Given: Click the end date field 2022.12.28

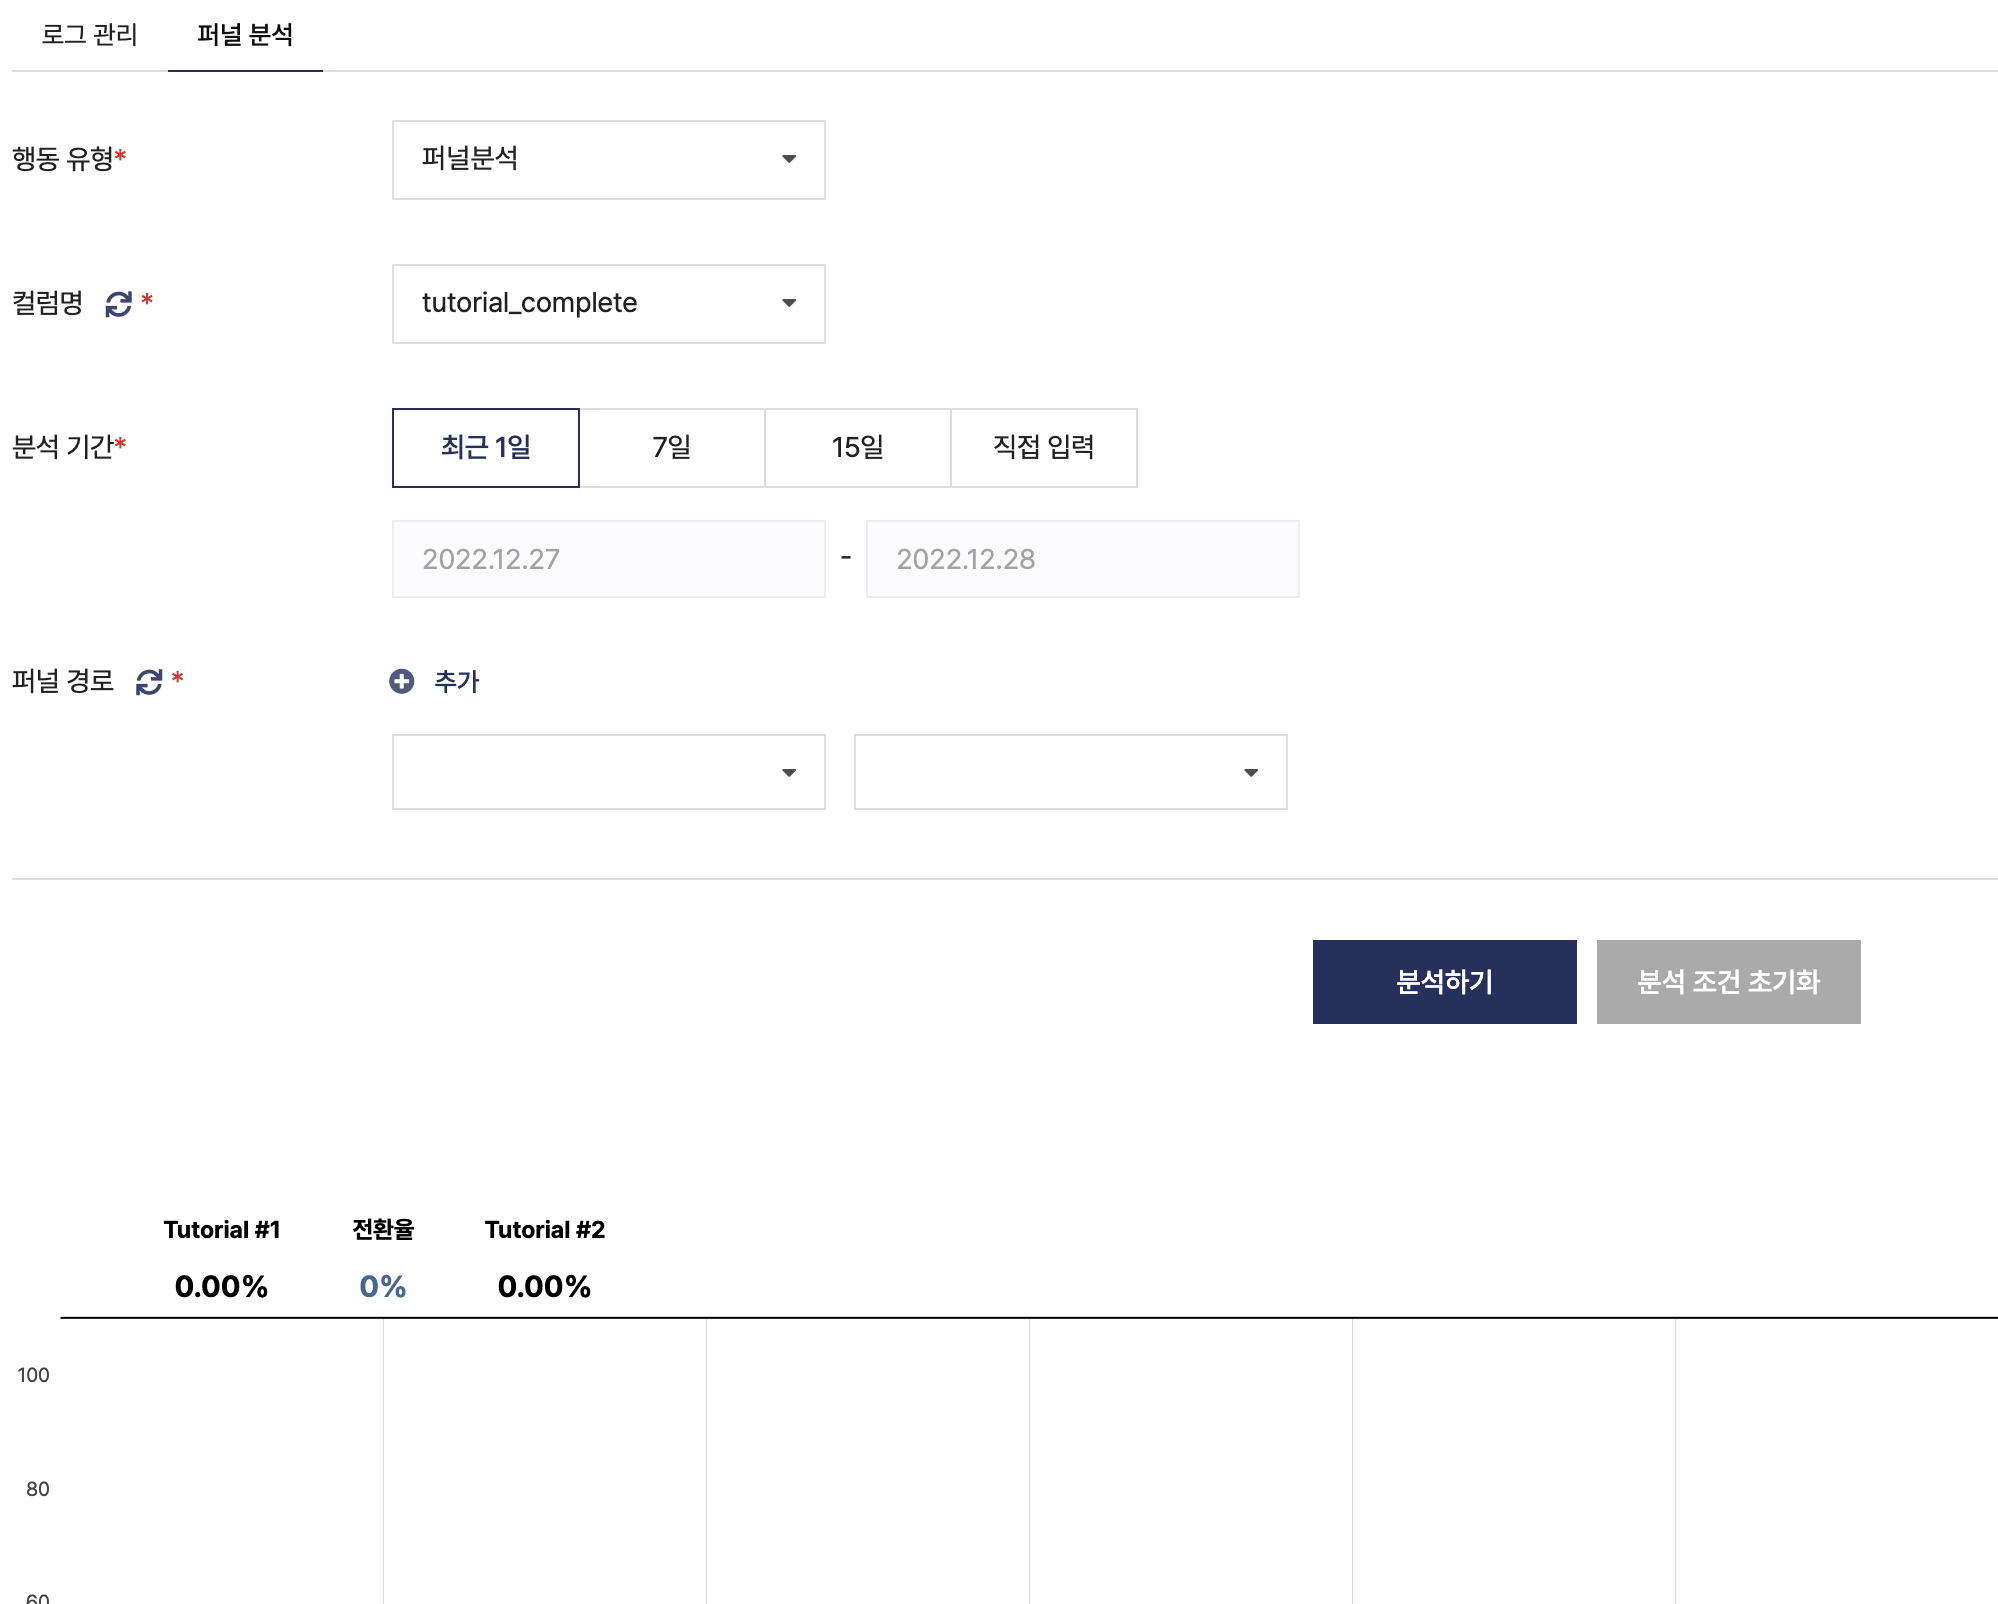Looking at the screenshot, I should click(1083, 559).
